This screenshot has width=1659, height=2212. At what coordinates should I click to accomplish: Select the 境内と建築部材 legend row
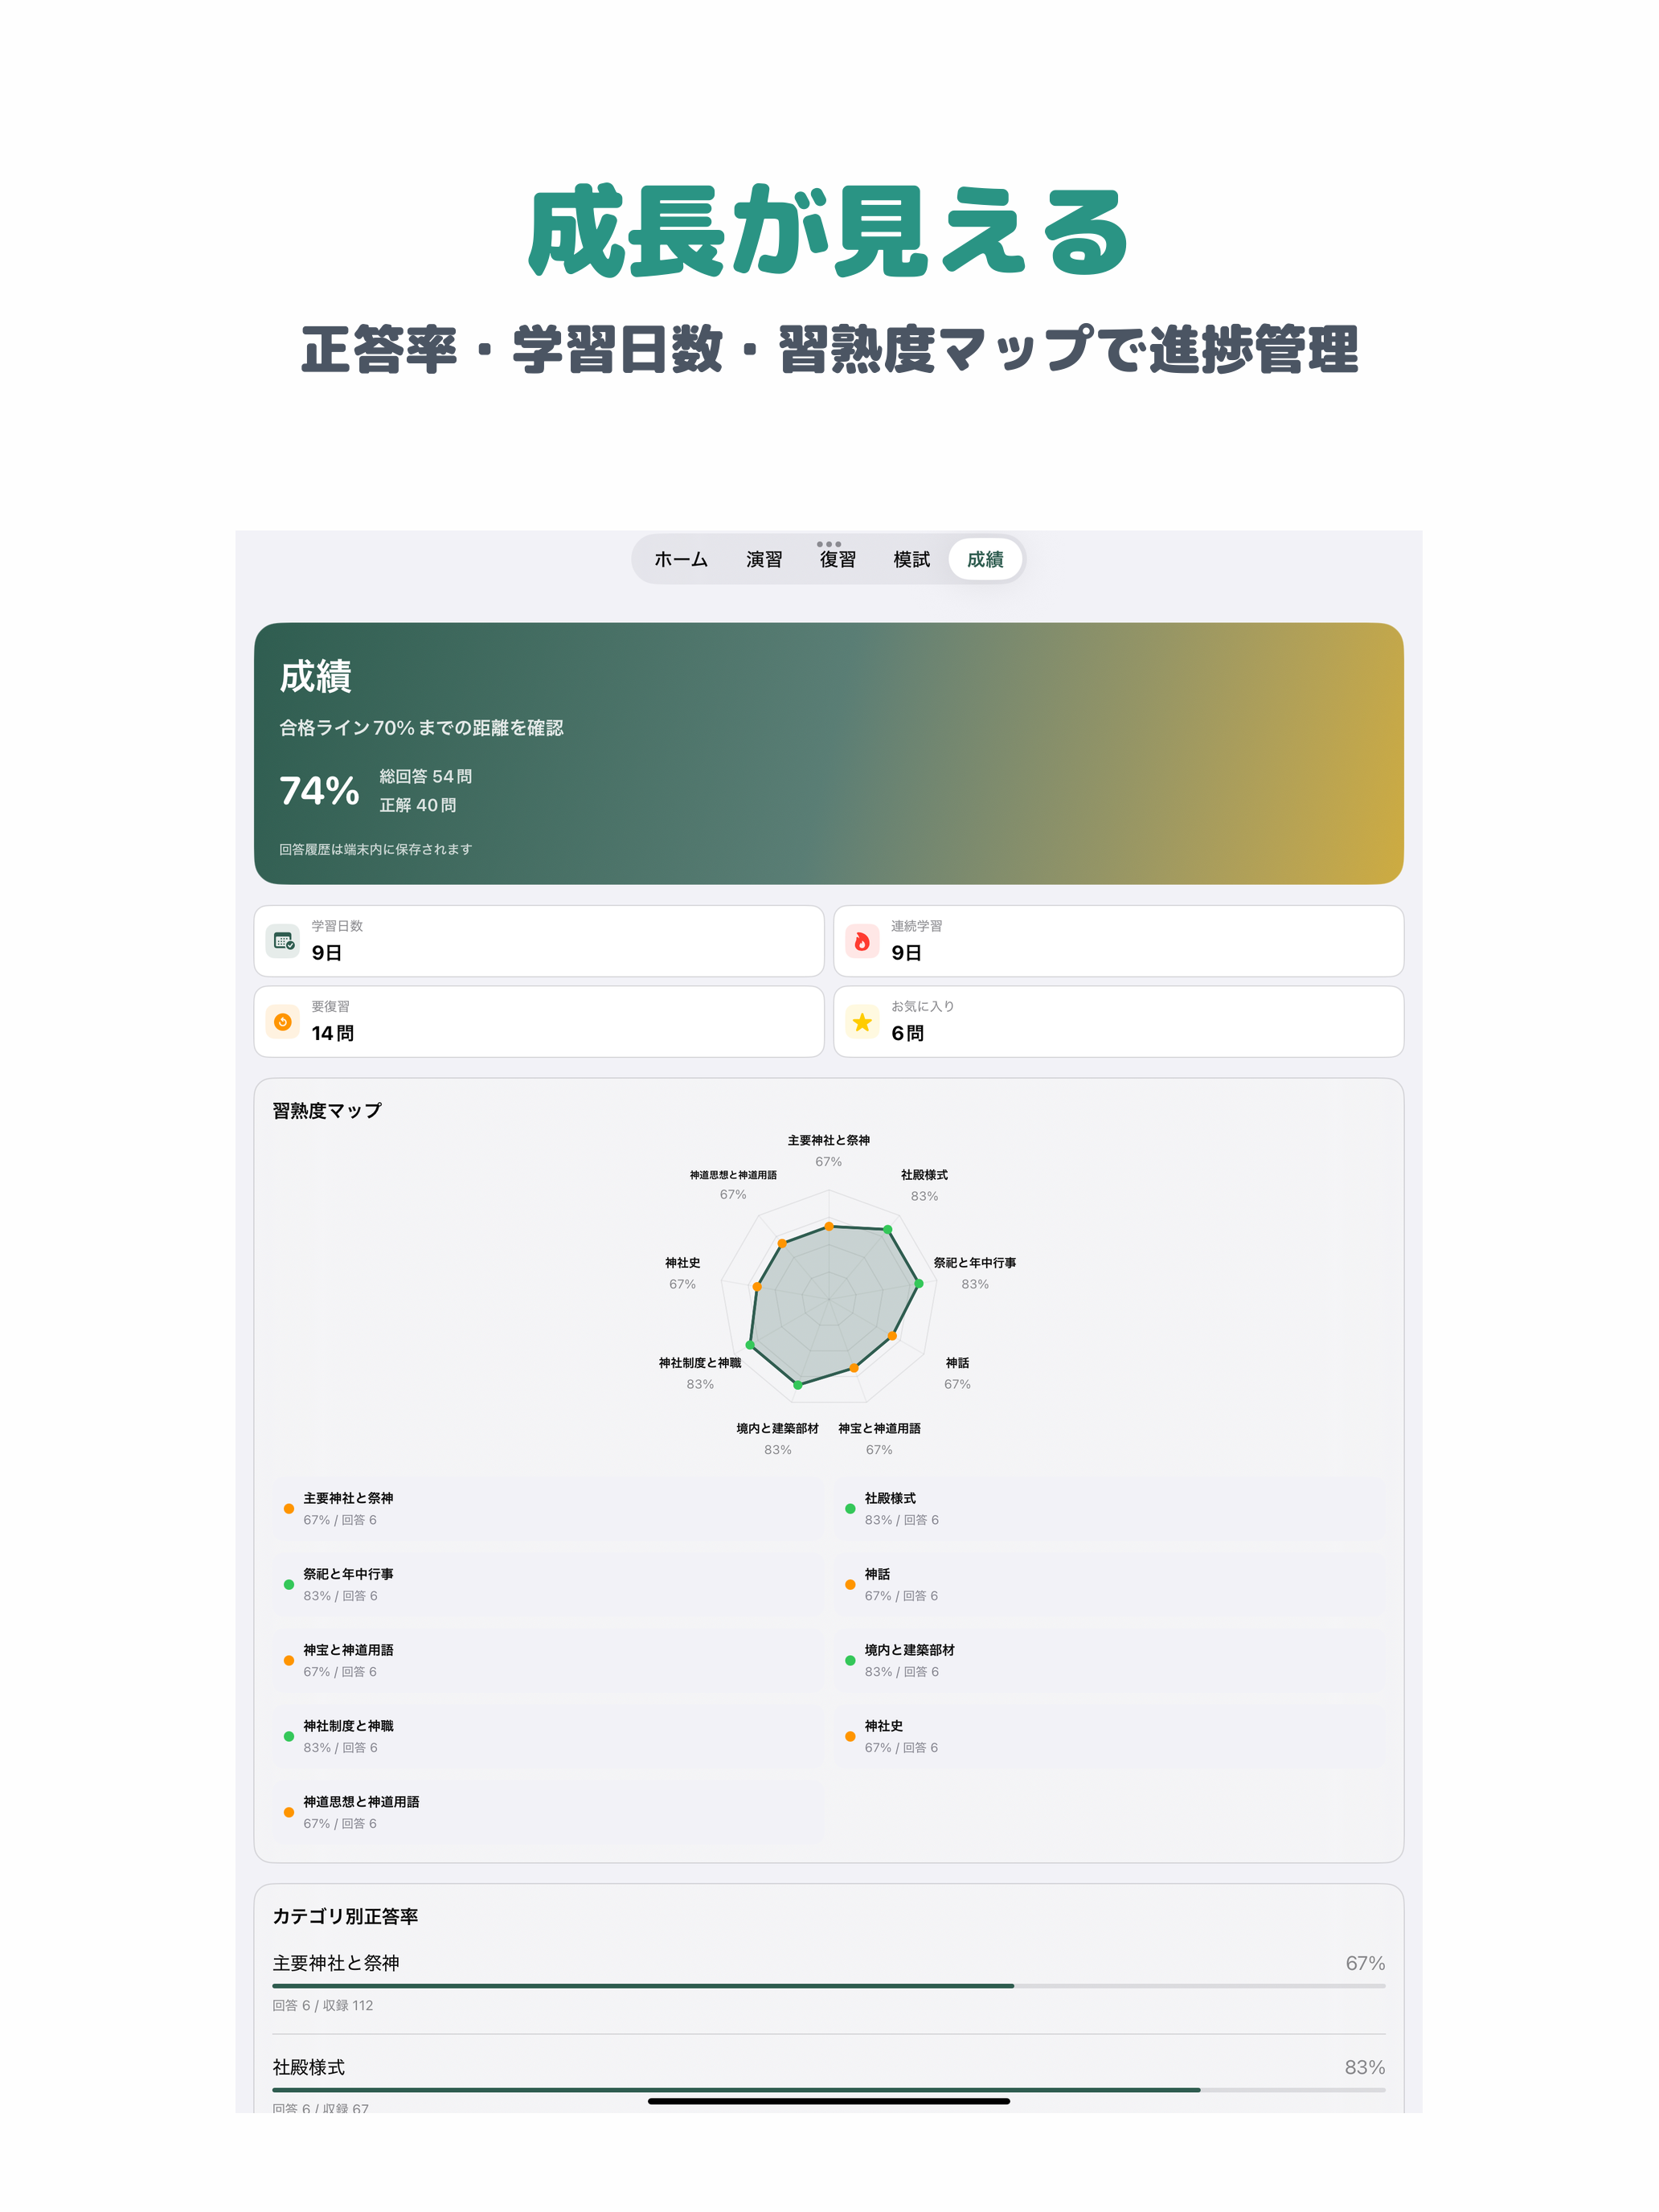[1110, 1660]
